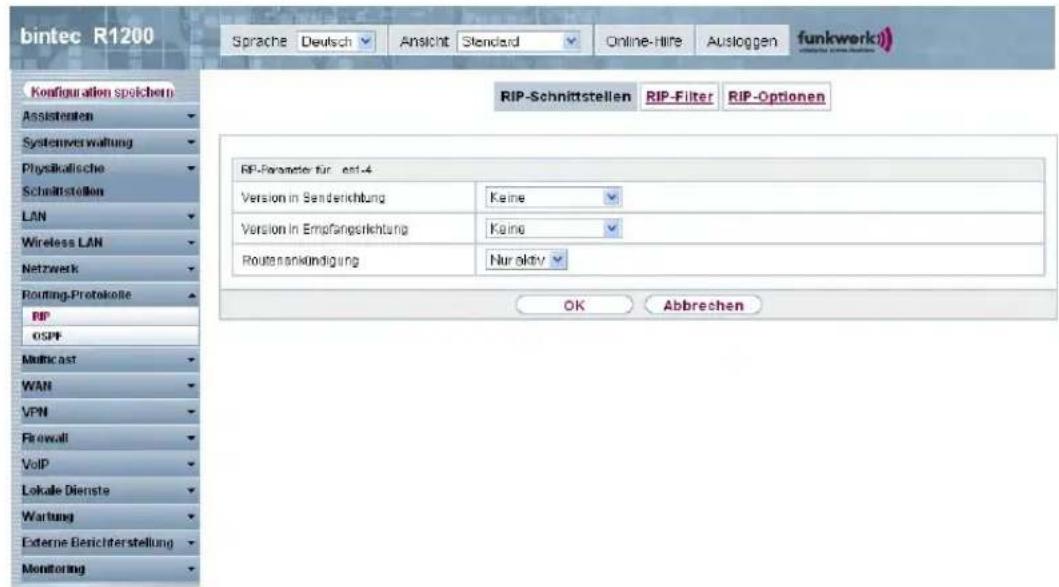This screenshot has height=587, width=1059.
Task: Expand Physikalische Schnittstellen menu
Action: [x=107, y=180]
